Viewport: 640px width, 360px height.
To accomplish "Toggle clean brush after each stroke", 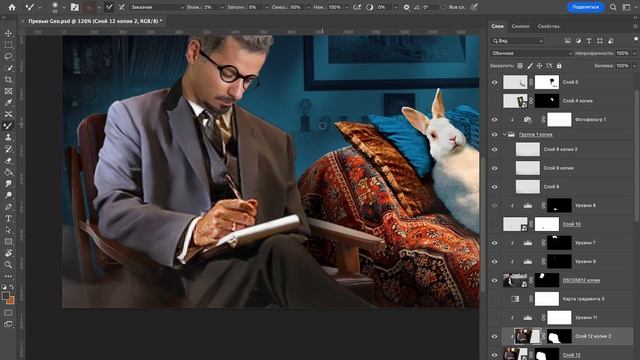I will [x=121, y=7].
